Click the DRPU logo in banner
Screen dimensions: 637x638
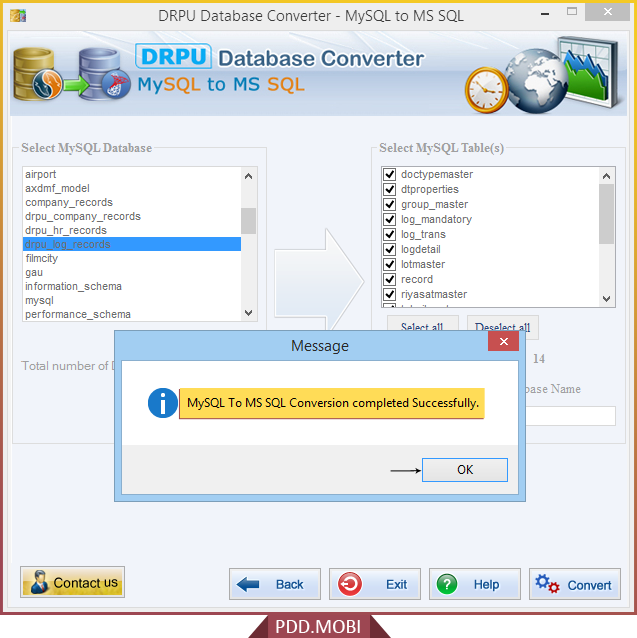pos(174,56)
